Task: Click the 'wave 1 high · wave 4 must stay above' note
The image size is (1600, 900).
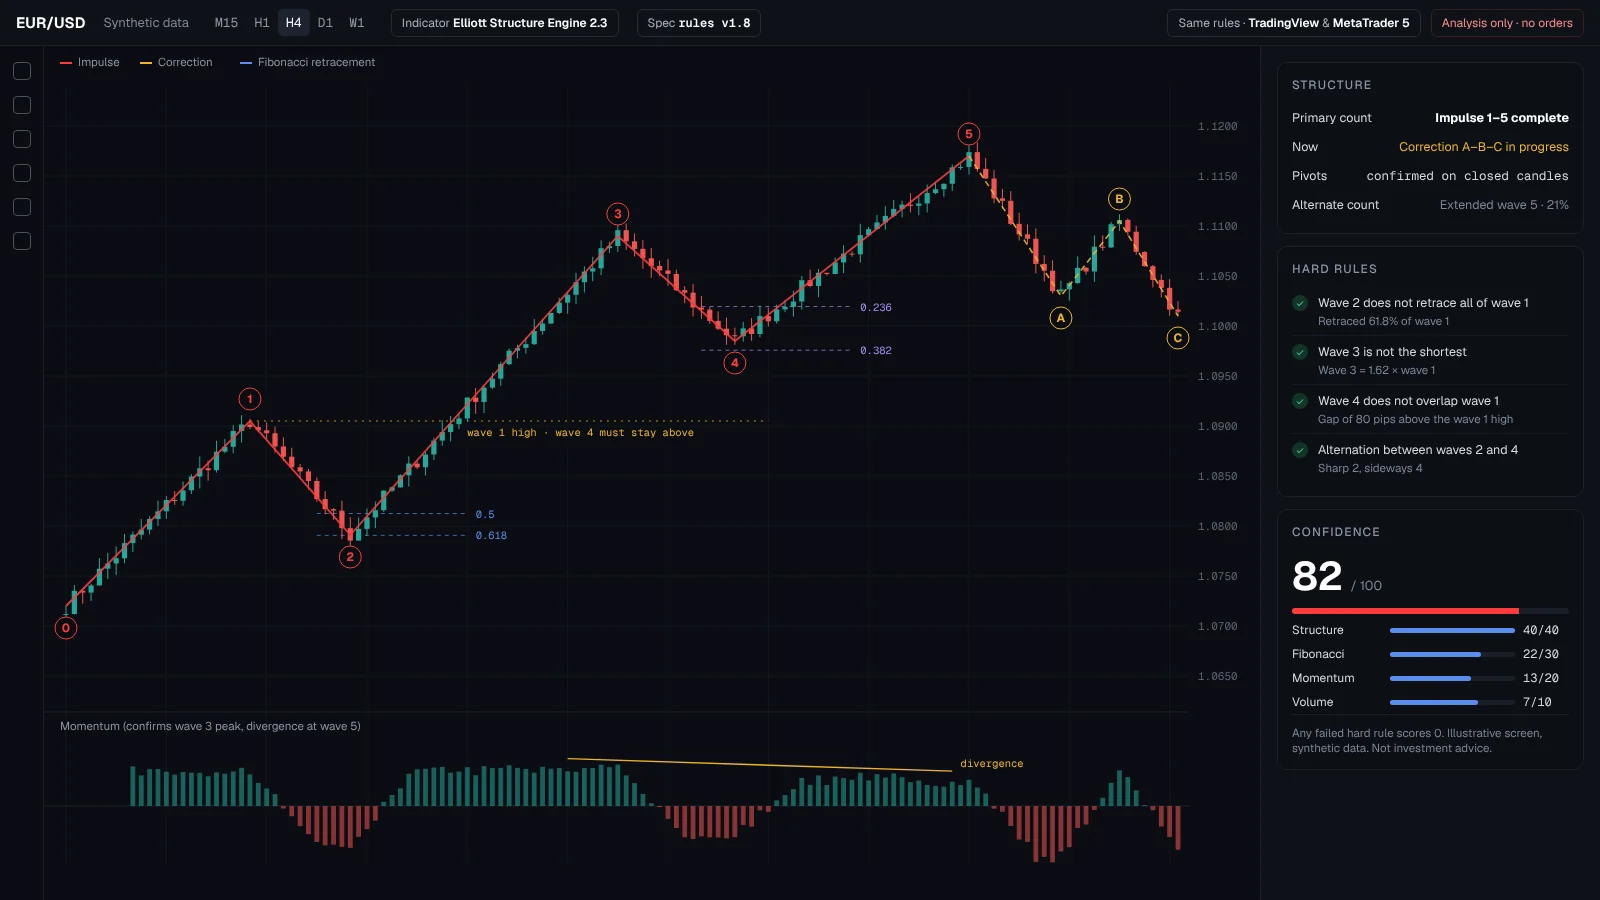Action: click(x=580, y=433)
